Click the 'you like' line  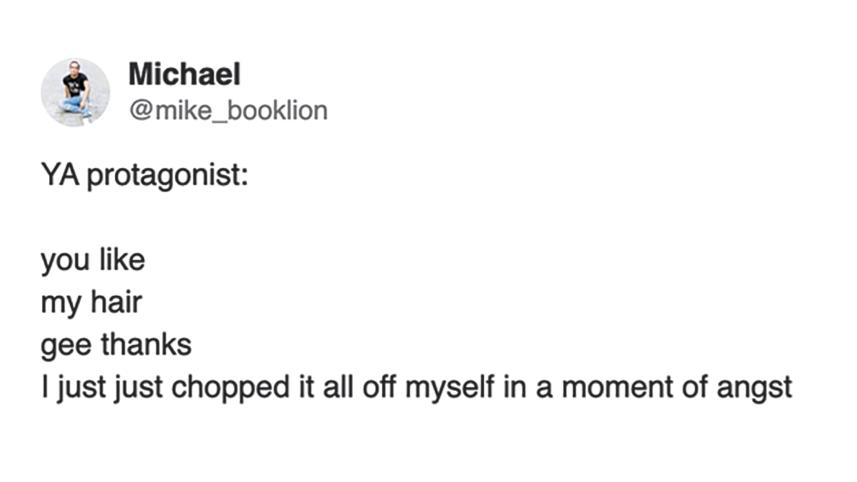pos(93,260)
